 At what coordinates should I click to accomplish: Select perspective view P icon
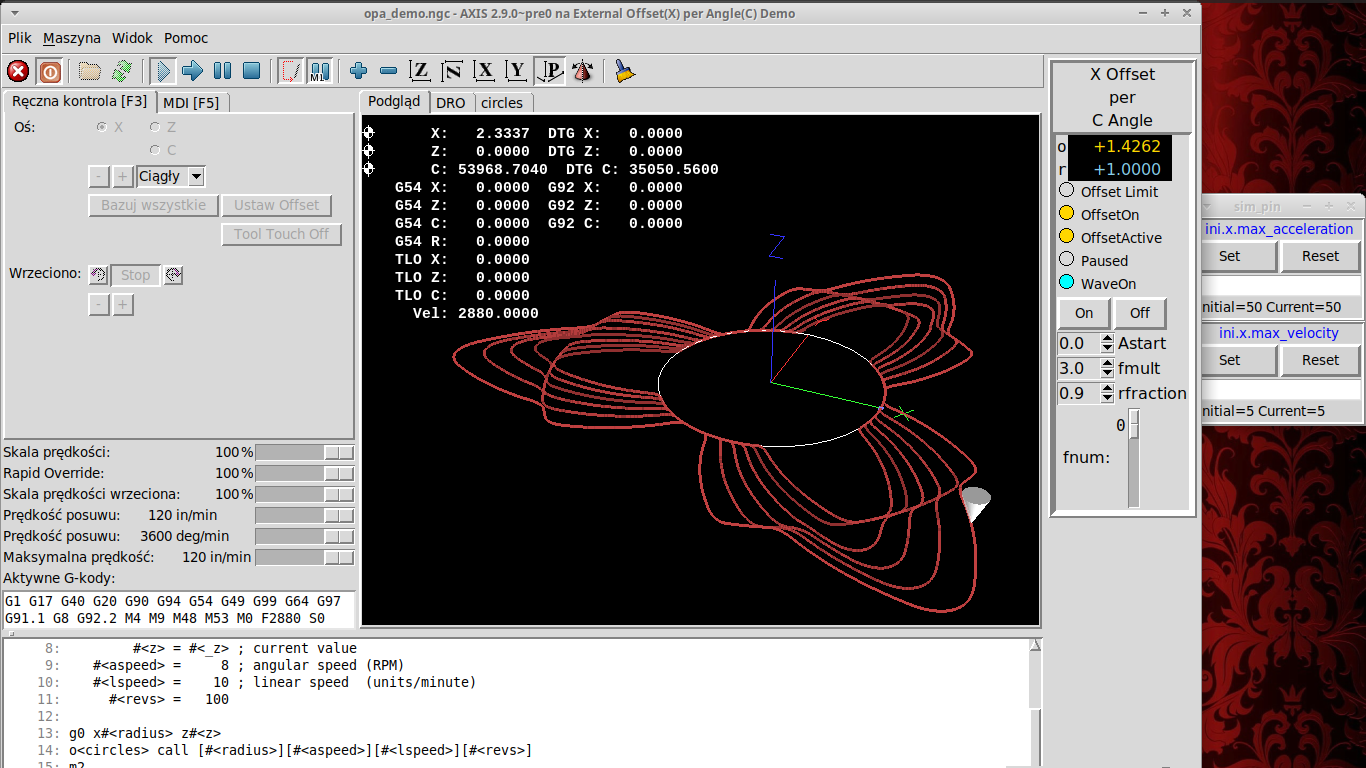550,71
